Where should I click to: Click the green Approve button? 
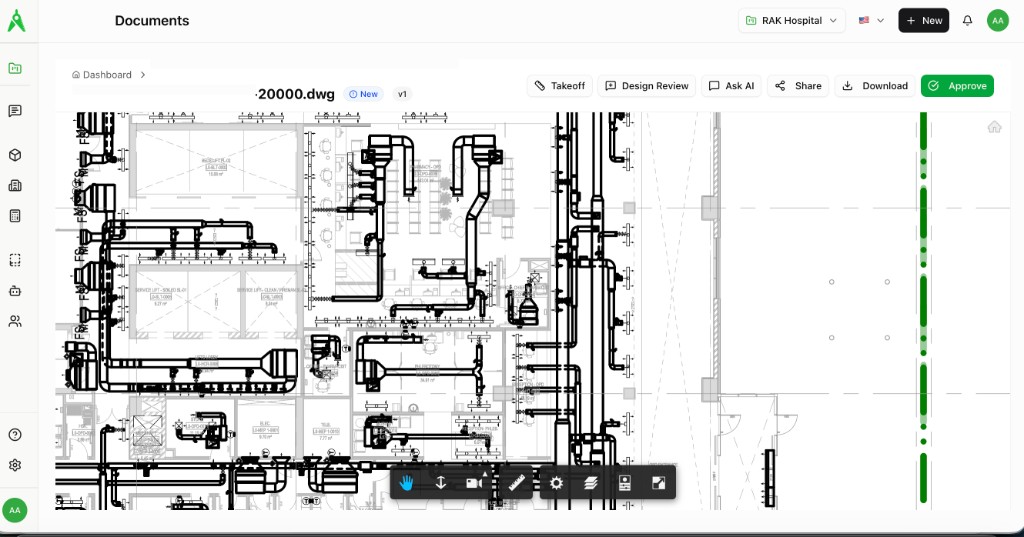click(957, 86)
